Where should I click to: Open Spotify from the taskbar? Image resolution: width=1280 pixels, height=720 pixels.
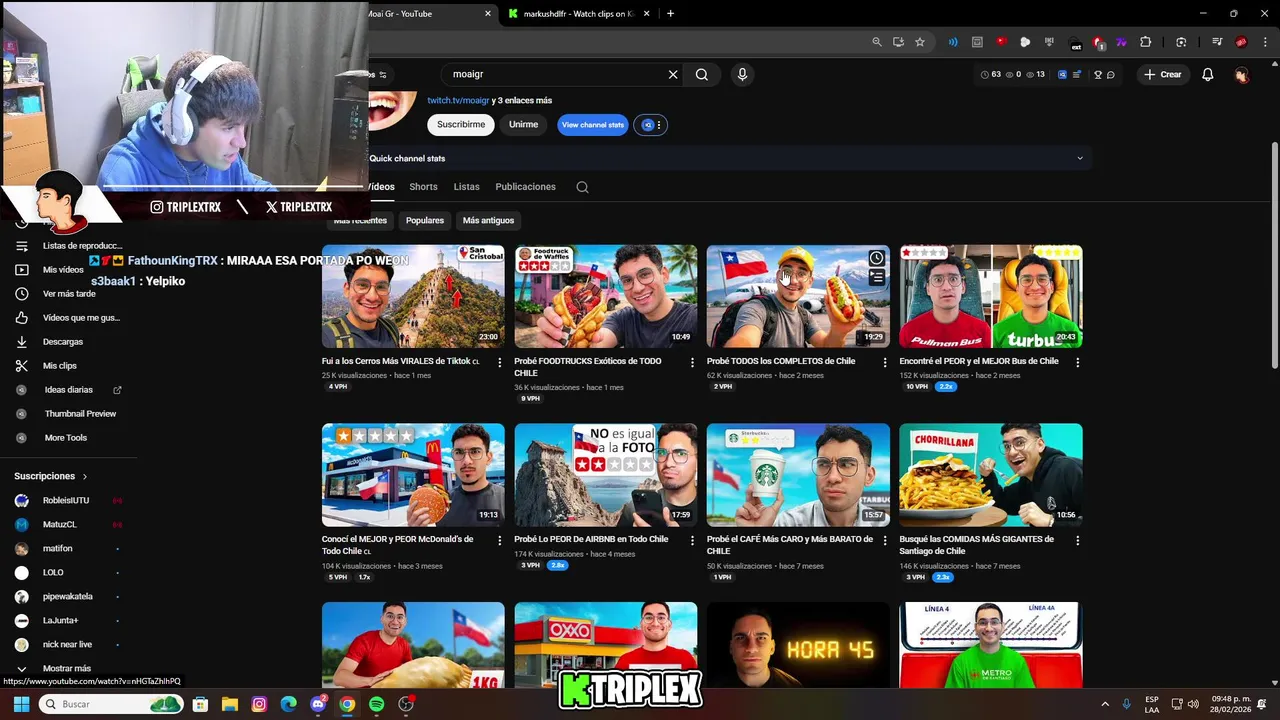[376, 704]
